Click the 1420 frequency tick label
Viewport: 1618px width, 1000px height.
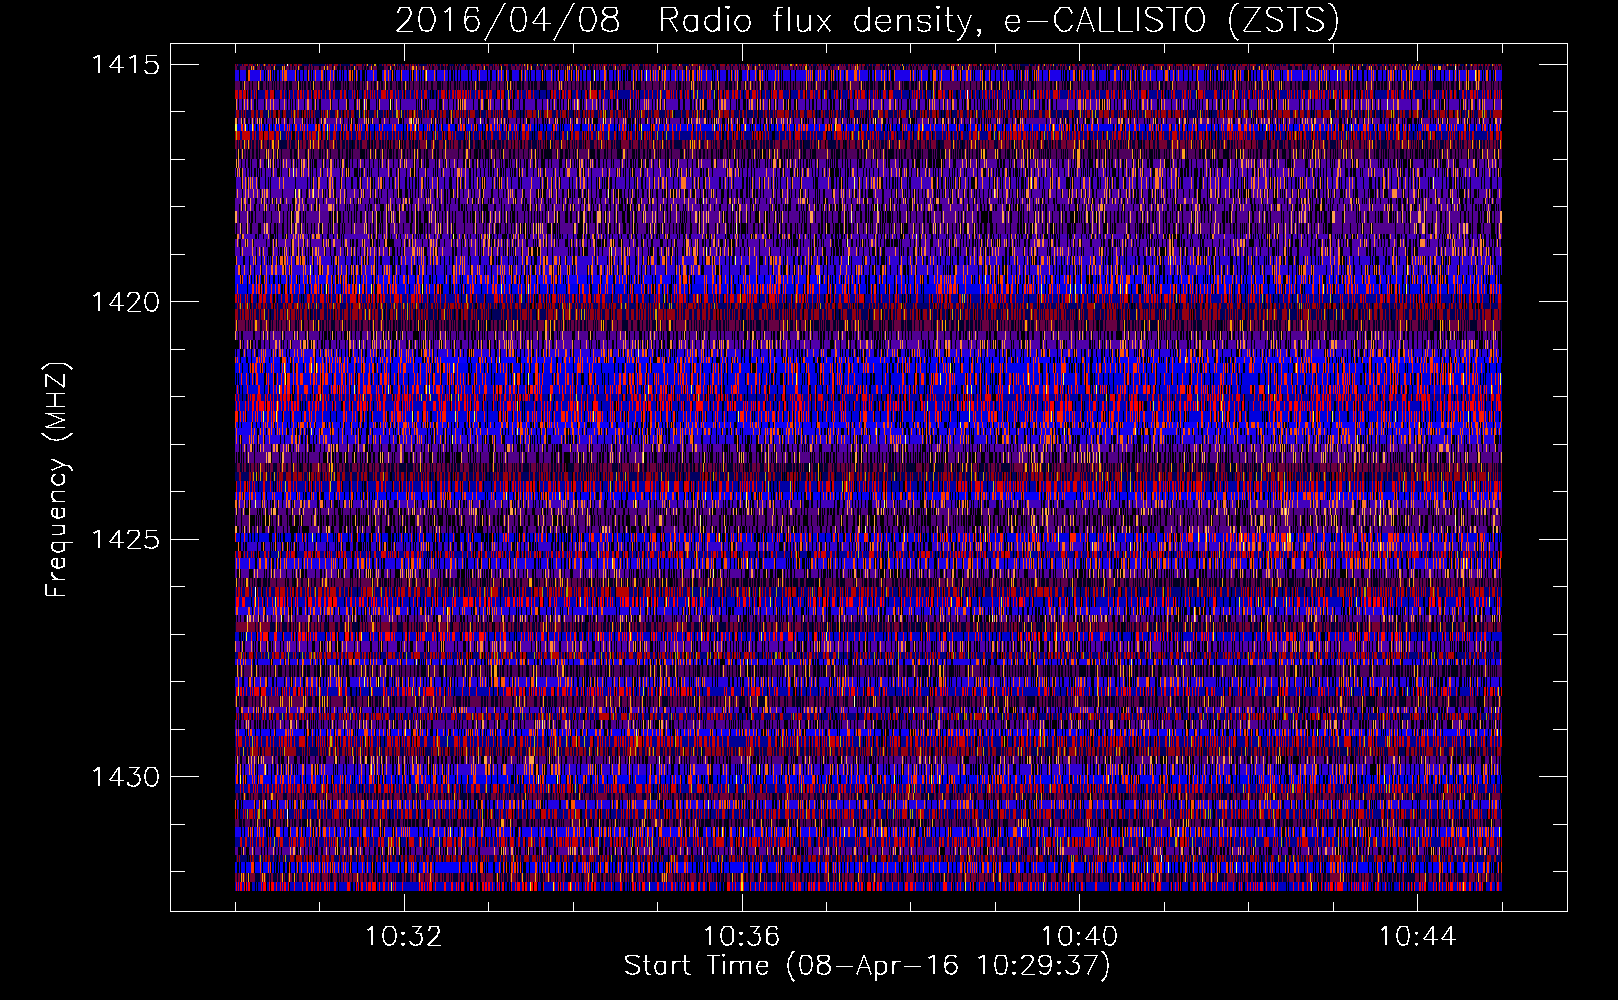pos(126,302)
